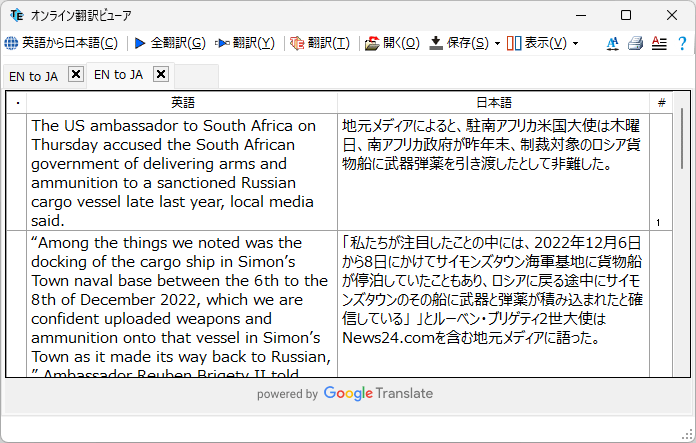Expand the 表示 dropdown arrow
Screen dimensions: 696x443
(575, 44)
